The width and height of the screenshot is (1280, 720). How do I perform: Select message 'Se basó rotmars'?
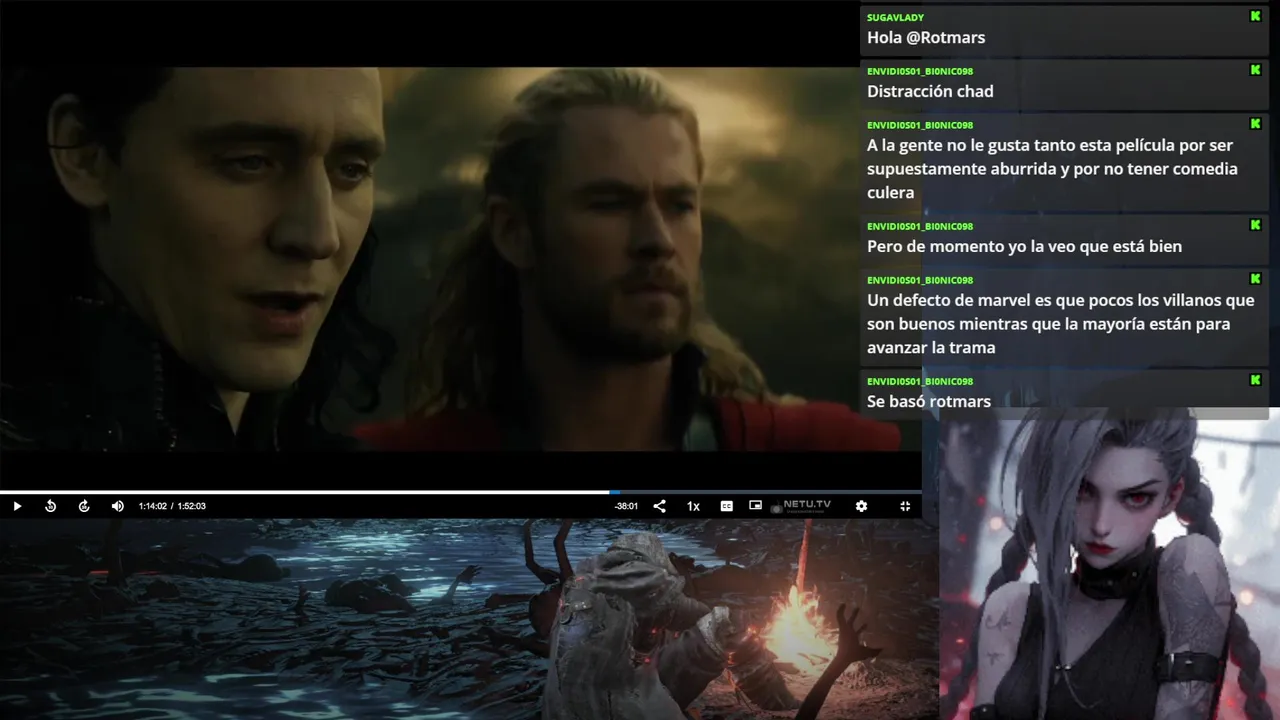(x=929, y=401)
